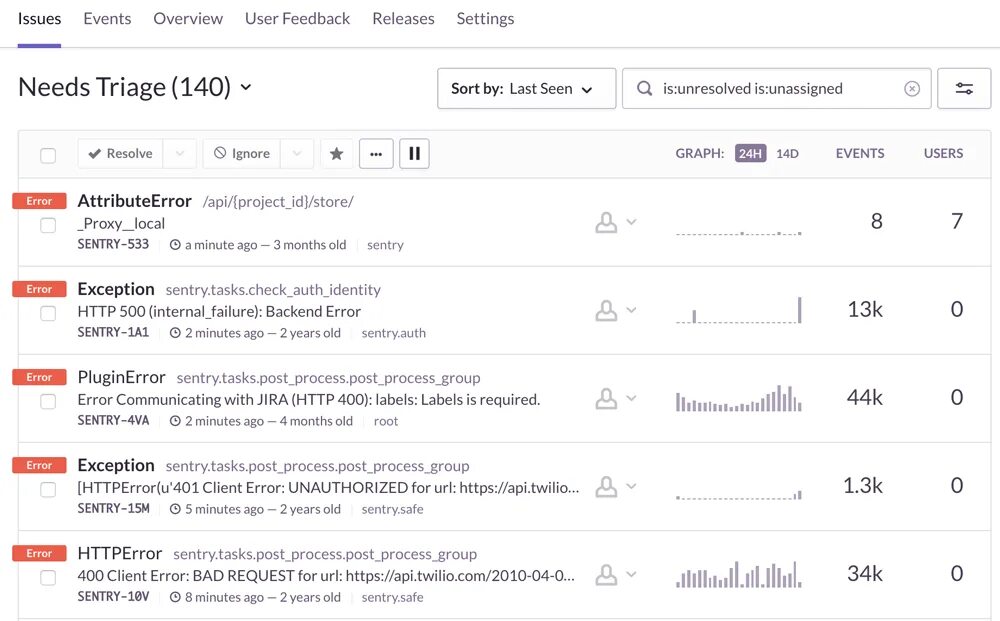Switch to the Releases tab
Image resolution: width=1000 pixels, height=621 pixels.
click(403, 19)
